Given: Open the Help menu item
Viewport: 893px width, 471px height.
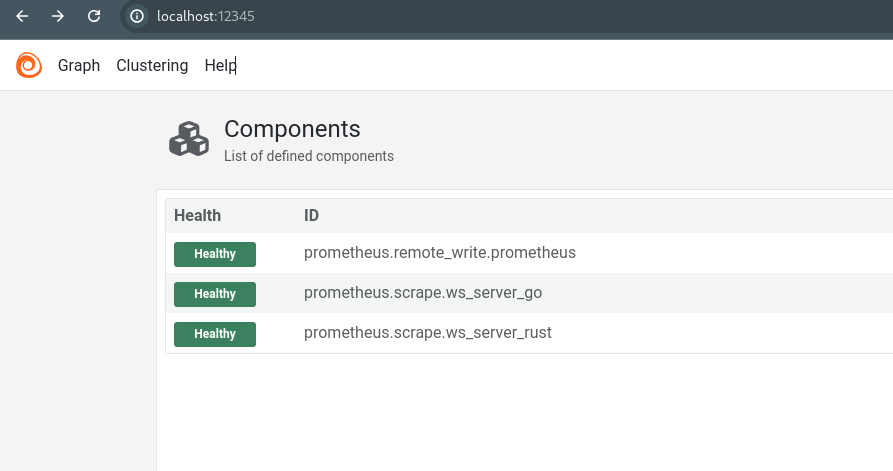Looking at the screenshot, I should (220, 65).
